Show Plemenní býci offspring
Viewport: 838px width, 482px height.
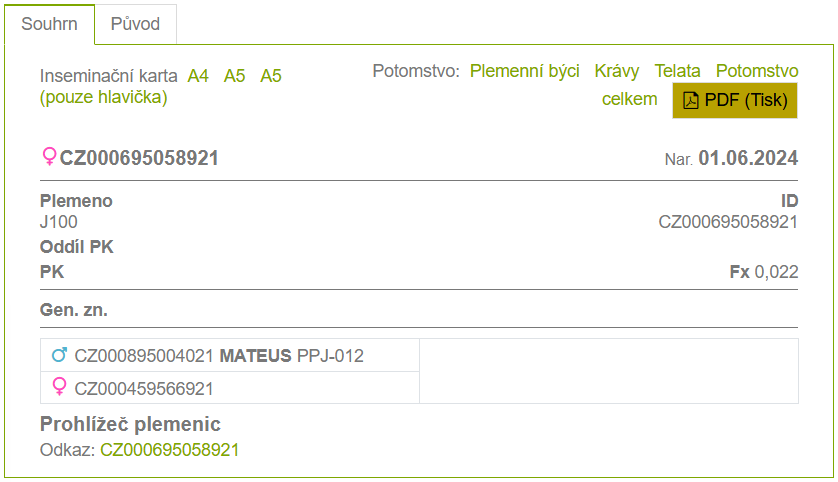tap(525, 71)
